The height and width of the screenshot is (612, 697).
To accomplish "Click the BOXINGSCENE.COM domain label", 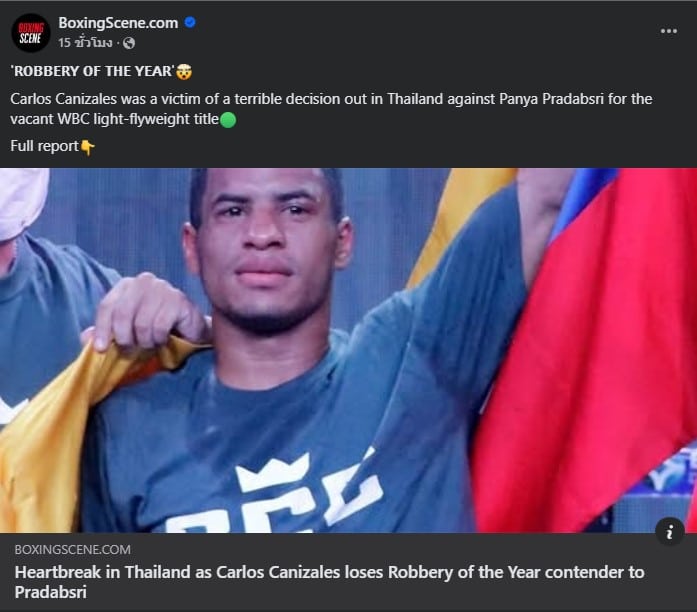I will click(x=72, y=550).
